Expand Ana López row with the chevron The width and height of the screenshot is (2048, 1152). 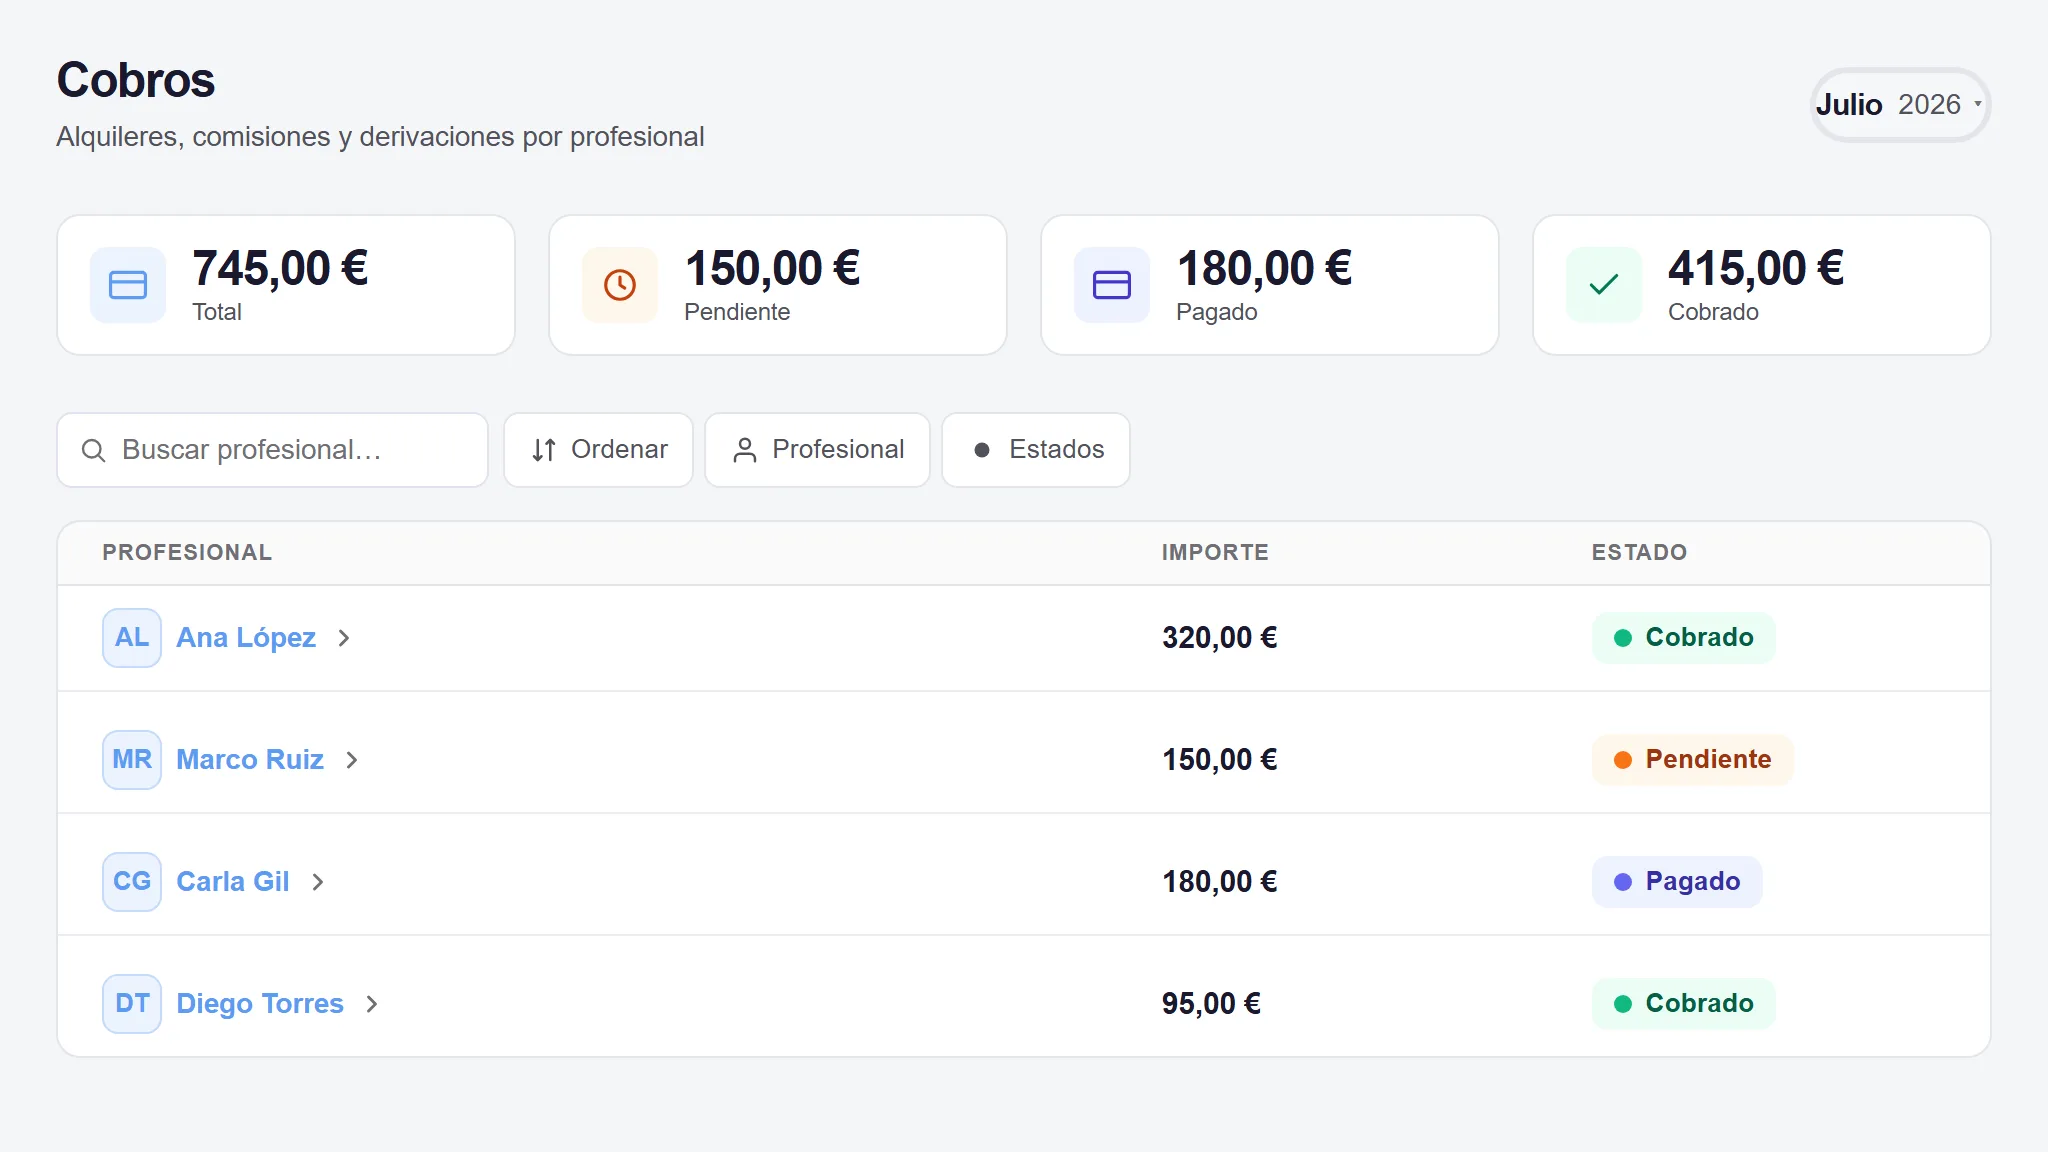[344, 638]
